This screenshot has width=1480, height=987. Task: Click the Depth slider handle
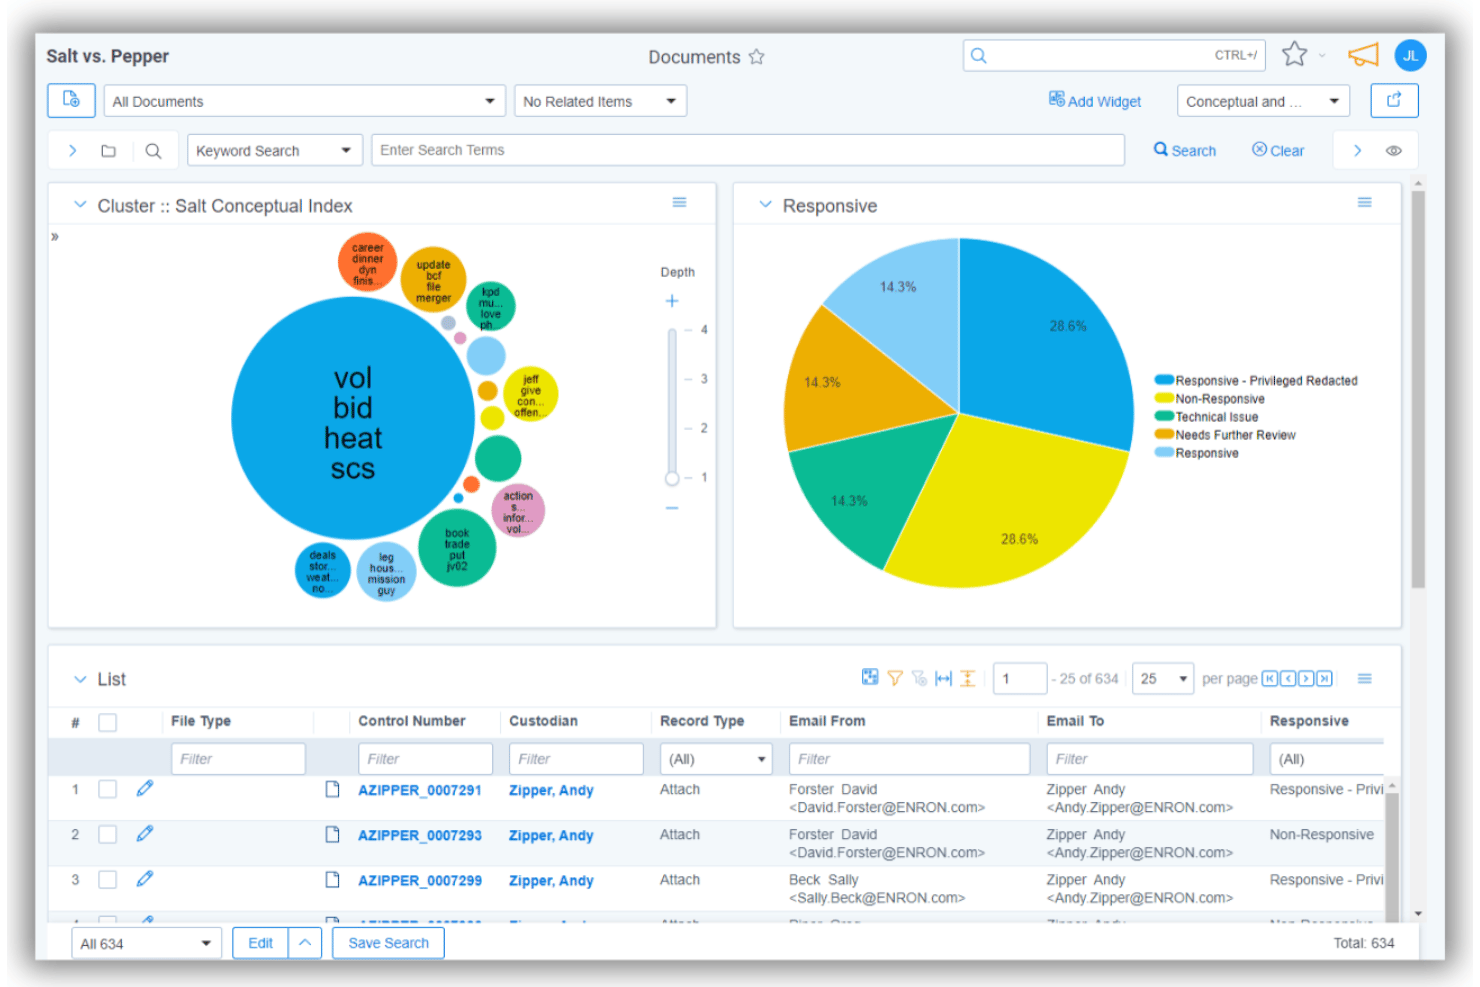(x=672, y=478)
